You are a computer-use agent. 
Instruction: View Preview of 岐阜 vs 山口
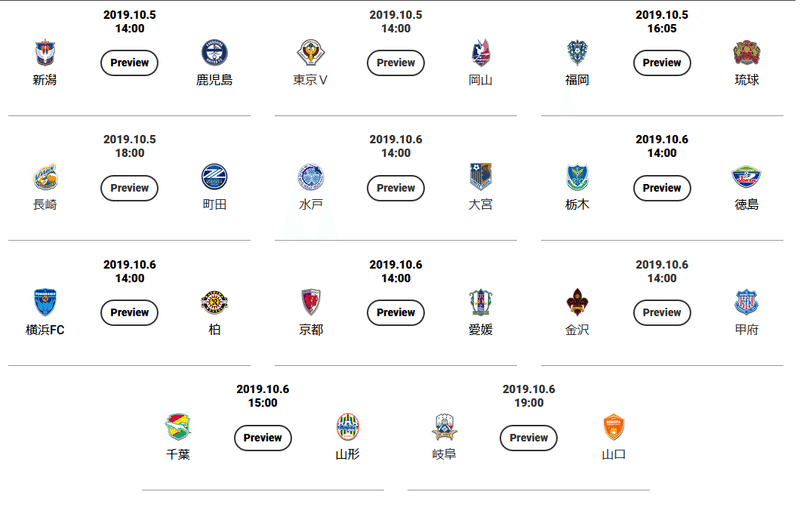point(529,438)
